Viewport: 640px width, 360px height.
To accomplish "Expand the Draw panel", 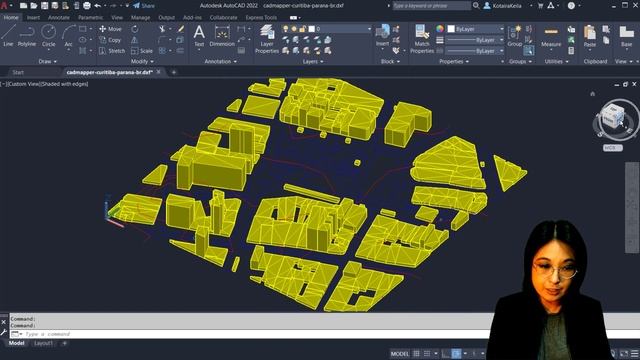I will coord(48,61).
